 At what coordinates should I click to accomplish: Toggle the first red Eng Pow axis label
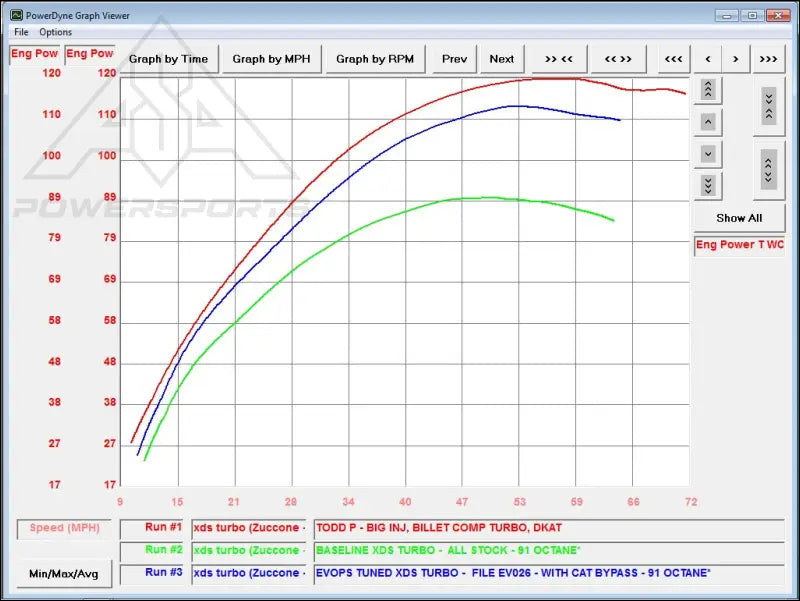click(x=33, y=54)
